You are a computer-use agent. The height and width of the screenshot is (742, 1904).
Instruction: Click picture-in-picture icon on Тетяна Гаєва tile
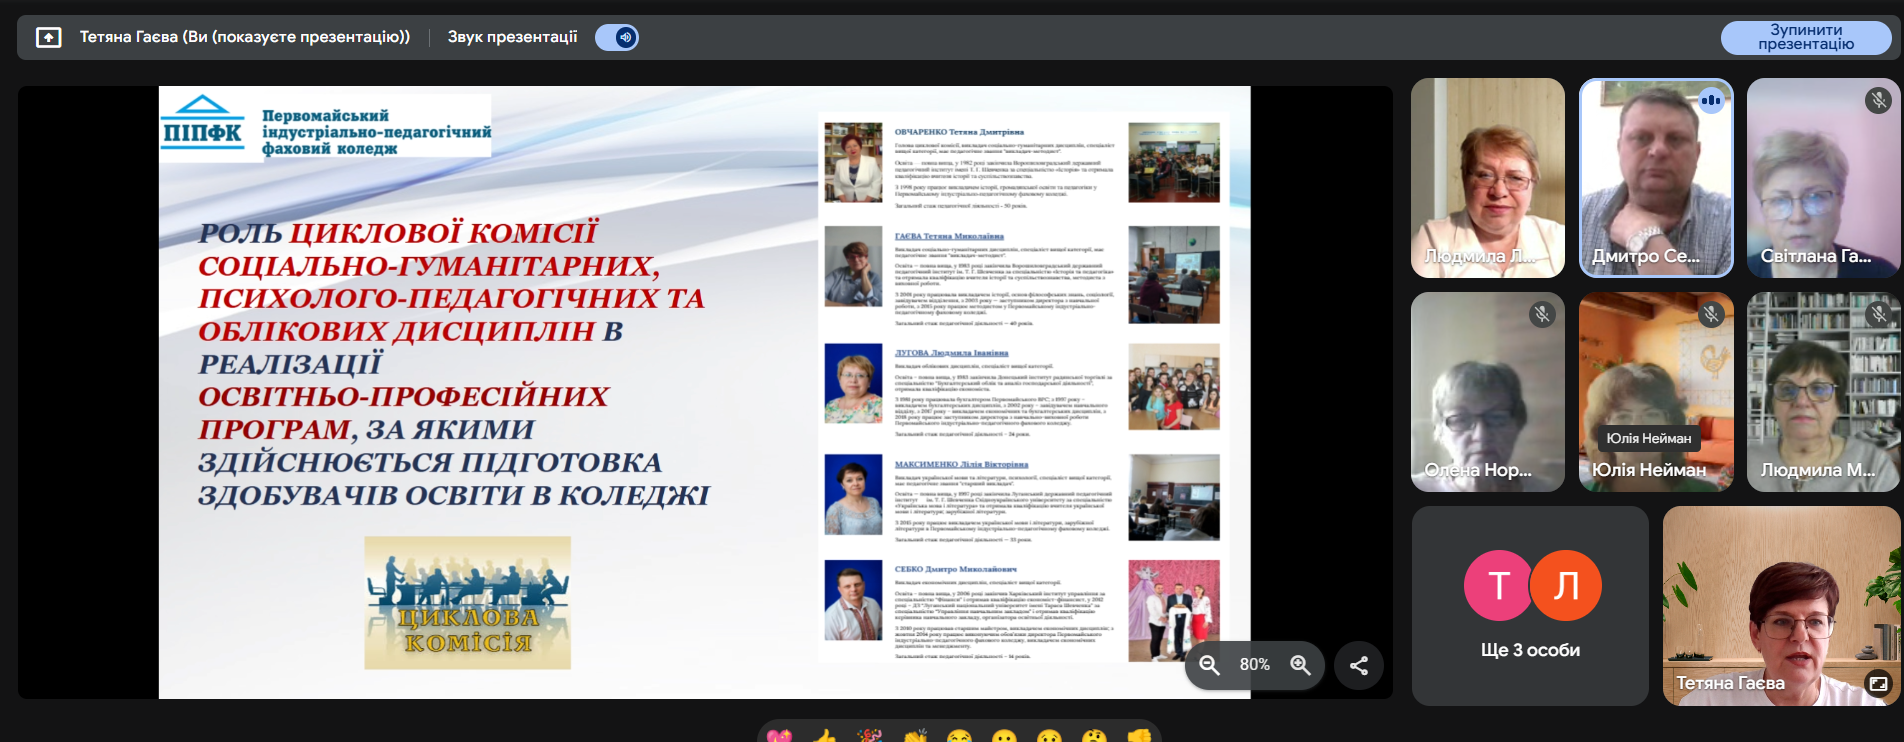pos(1878,684)
